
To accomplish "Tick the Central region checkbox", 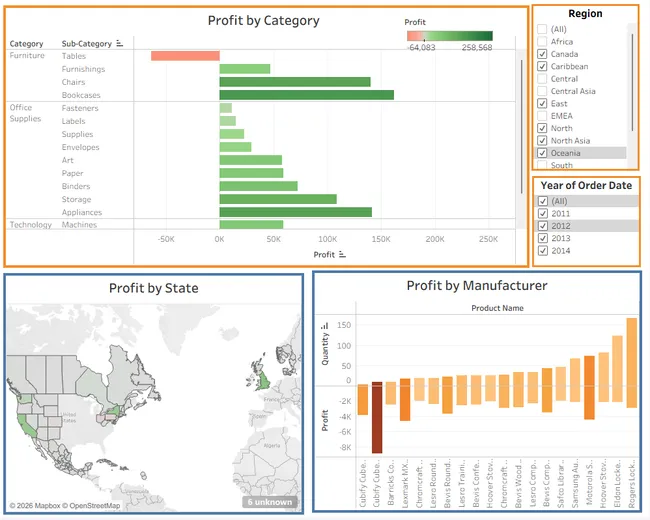I will point(542,79).
